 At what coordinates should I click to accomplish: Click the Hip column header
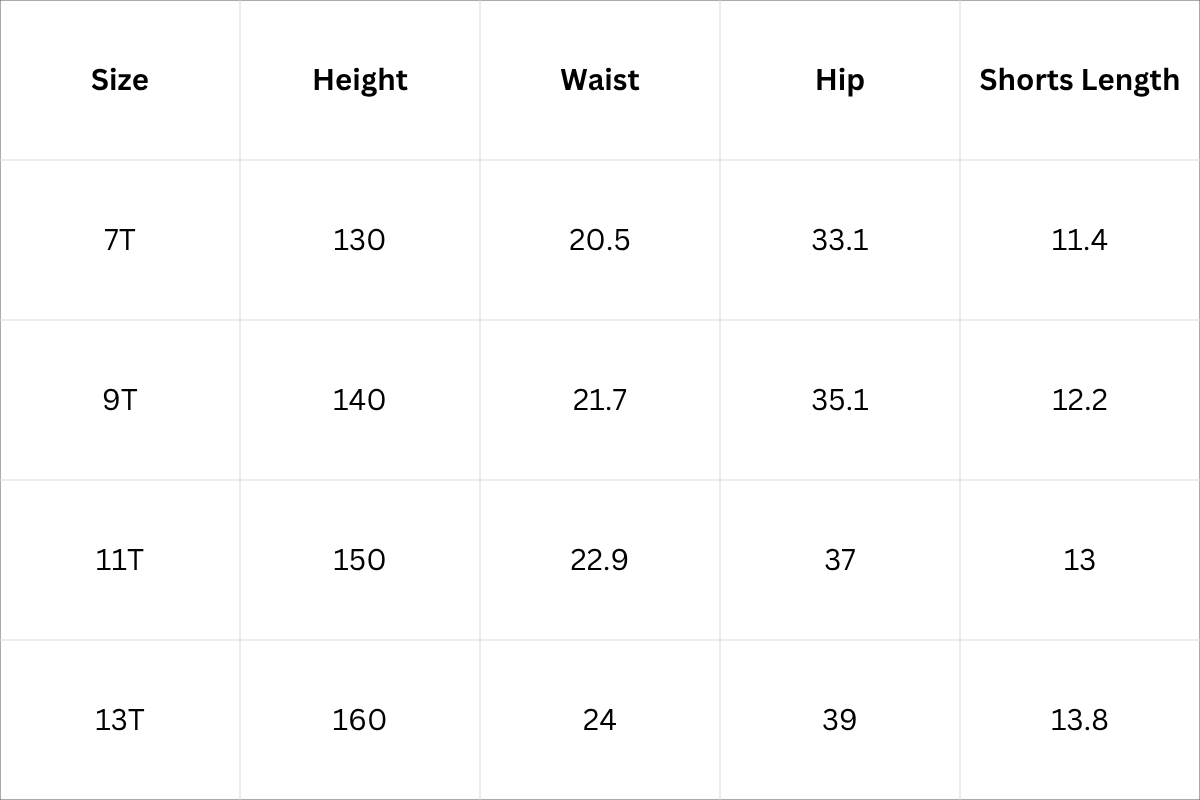point(840,80)
